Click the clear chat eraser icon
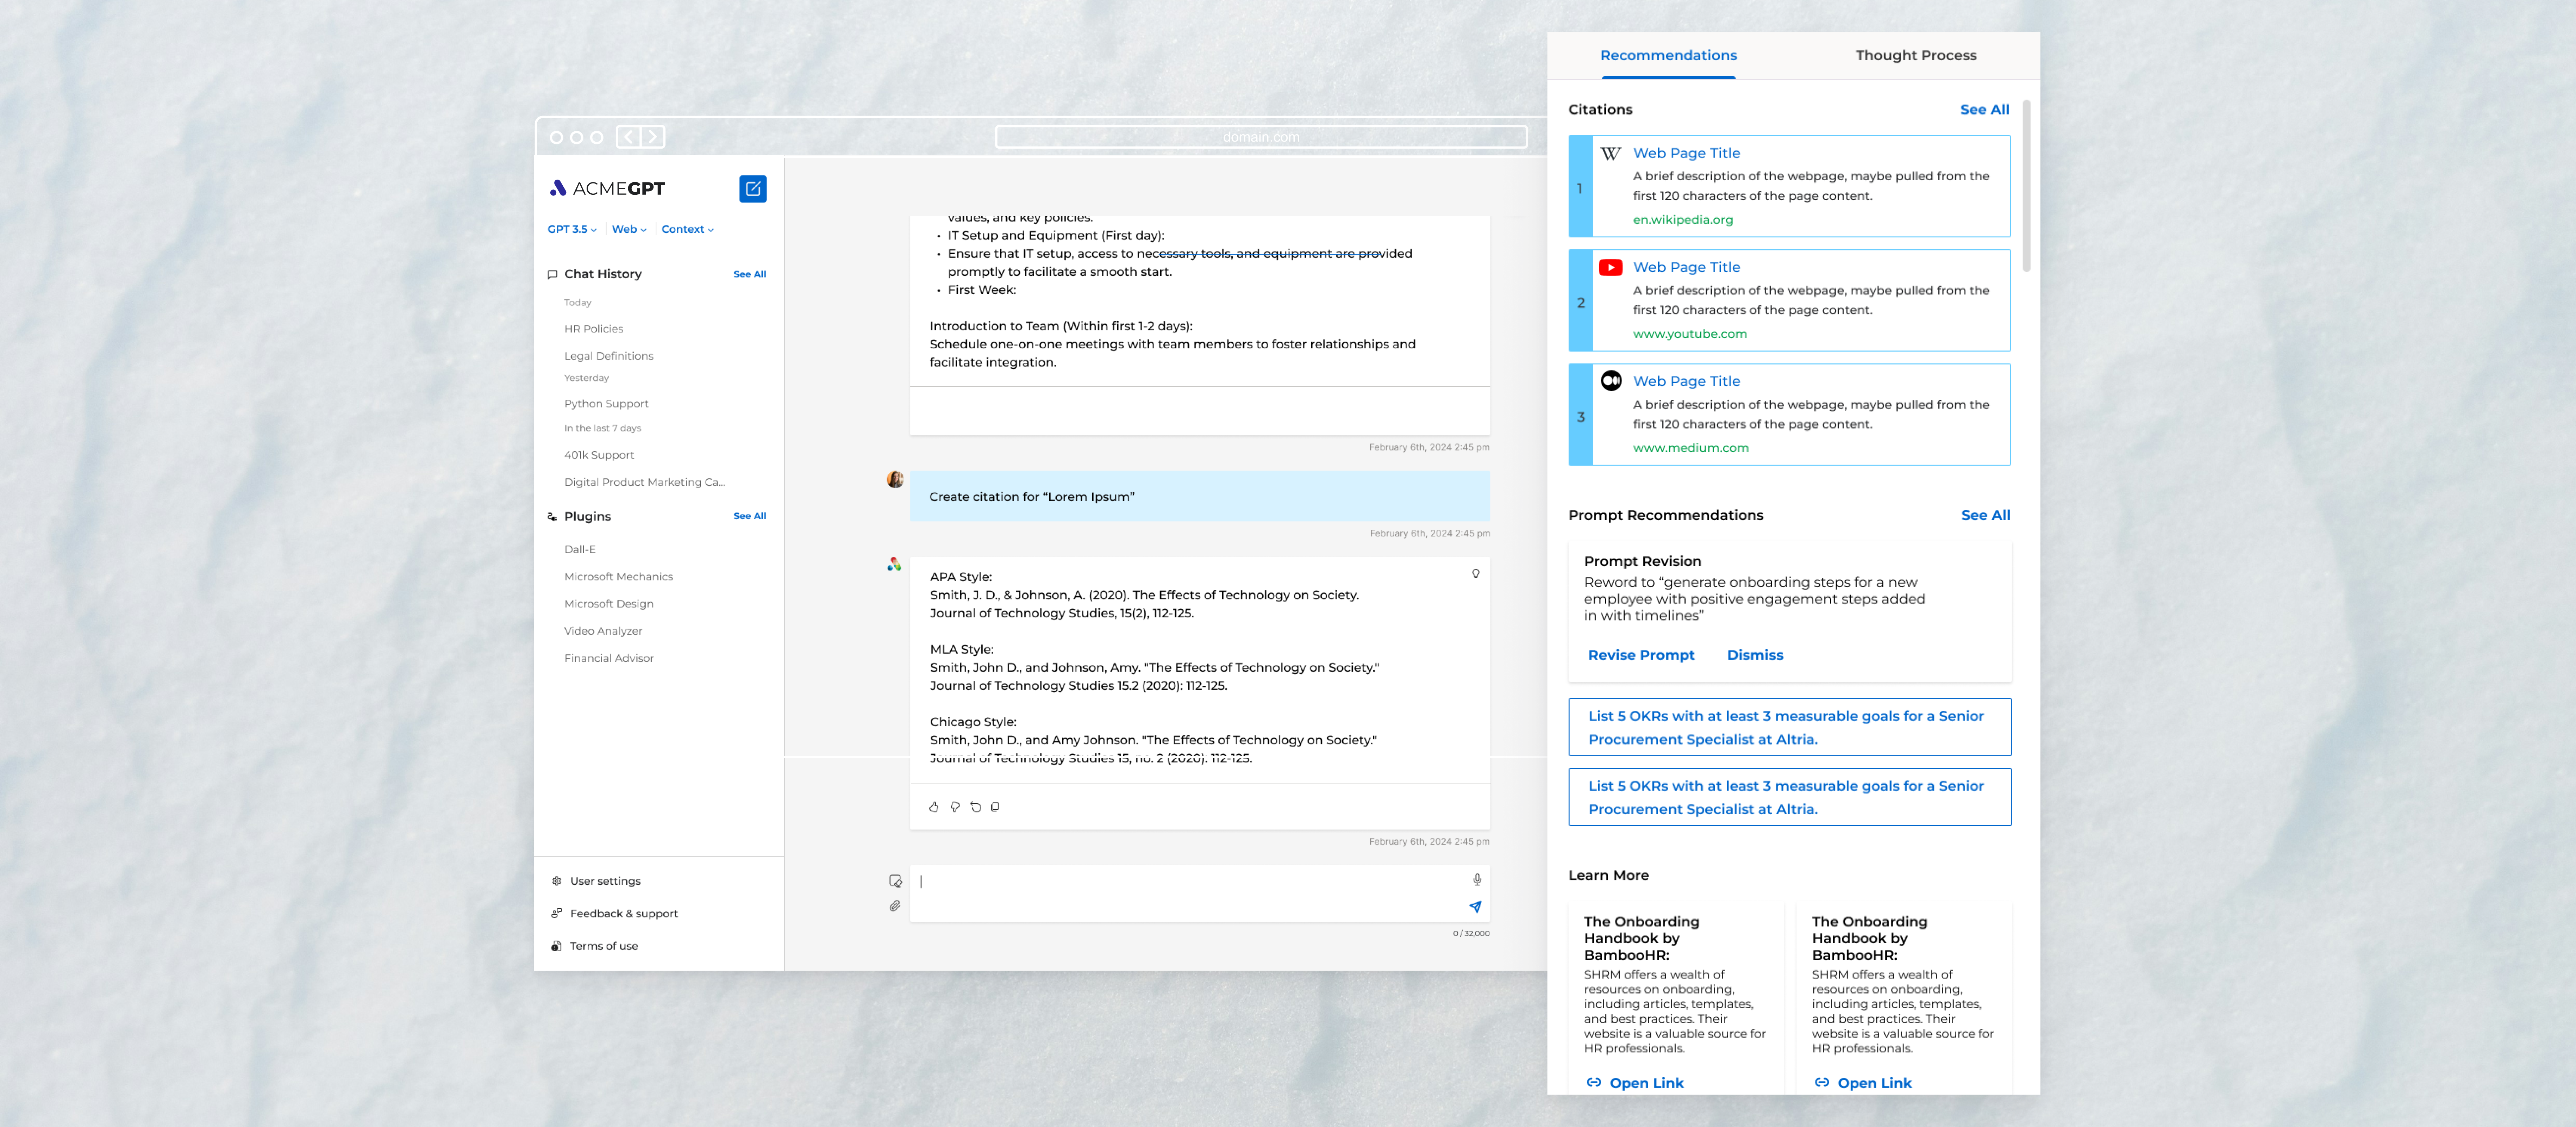Viewport: 2576px width, 1127px height. pyautogui.click(x=895, y=881)
